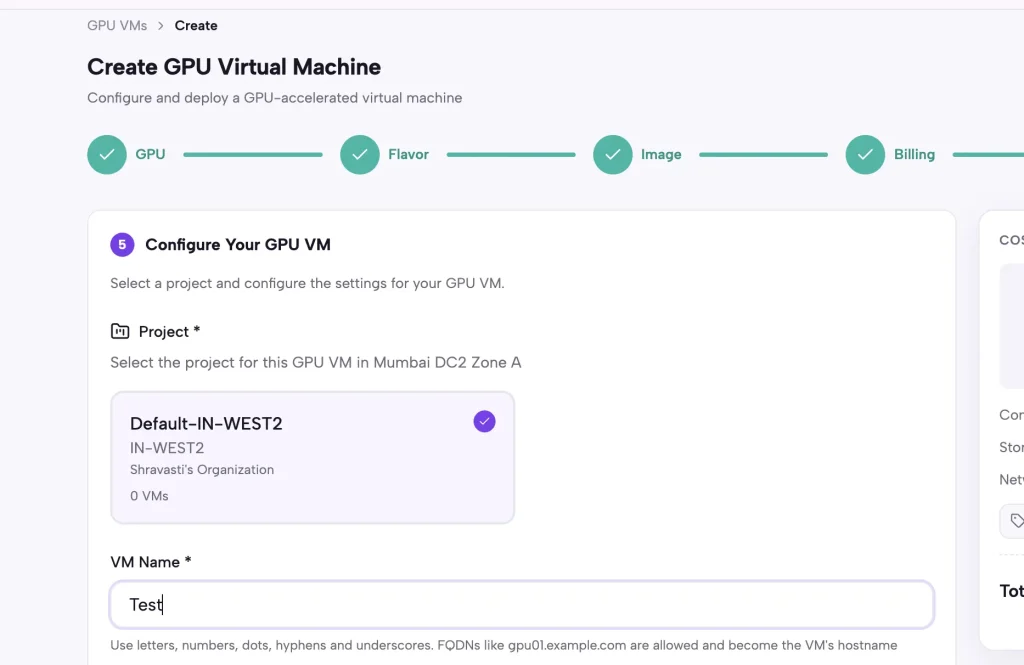
Task: Jump to the GPU step label
Action: click(150, 155)
